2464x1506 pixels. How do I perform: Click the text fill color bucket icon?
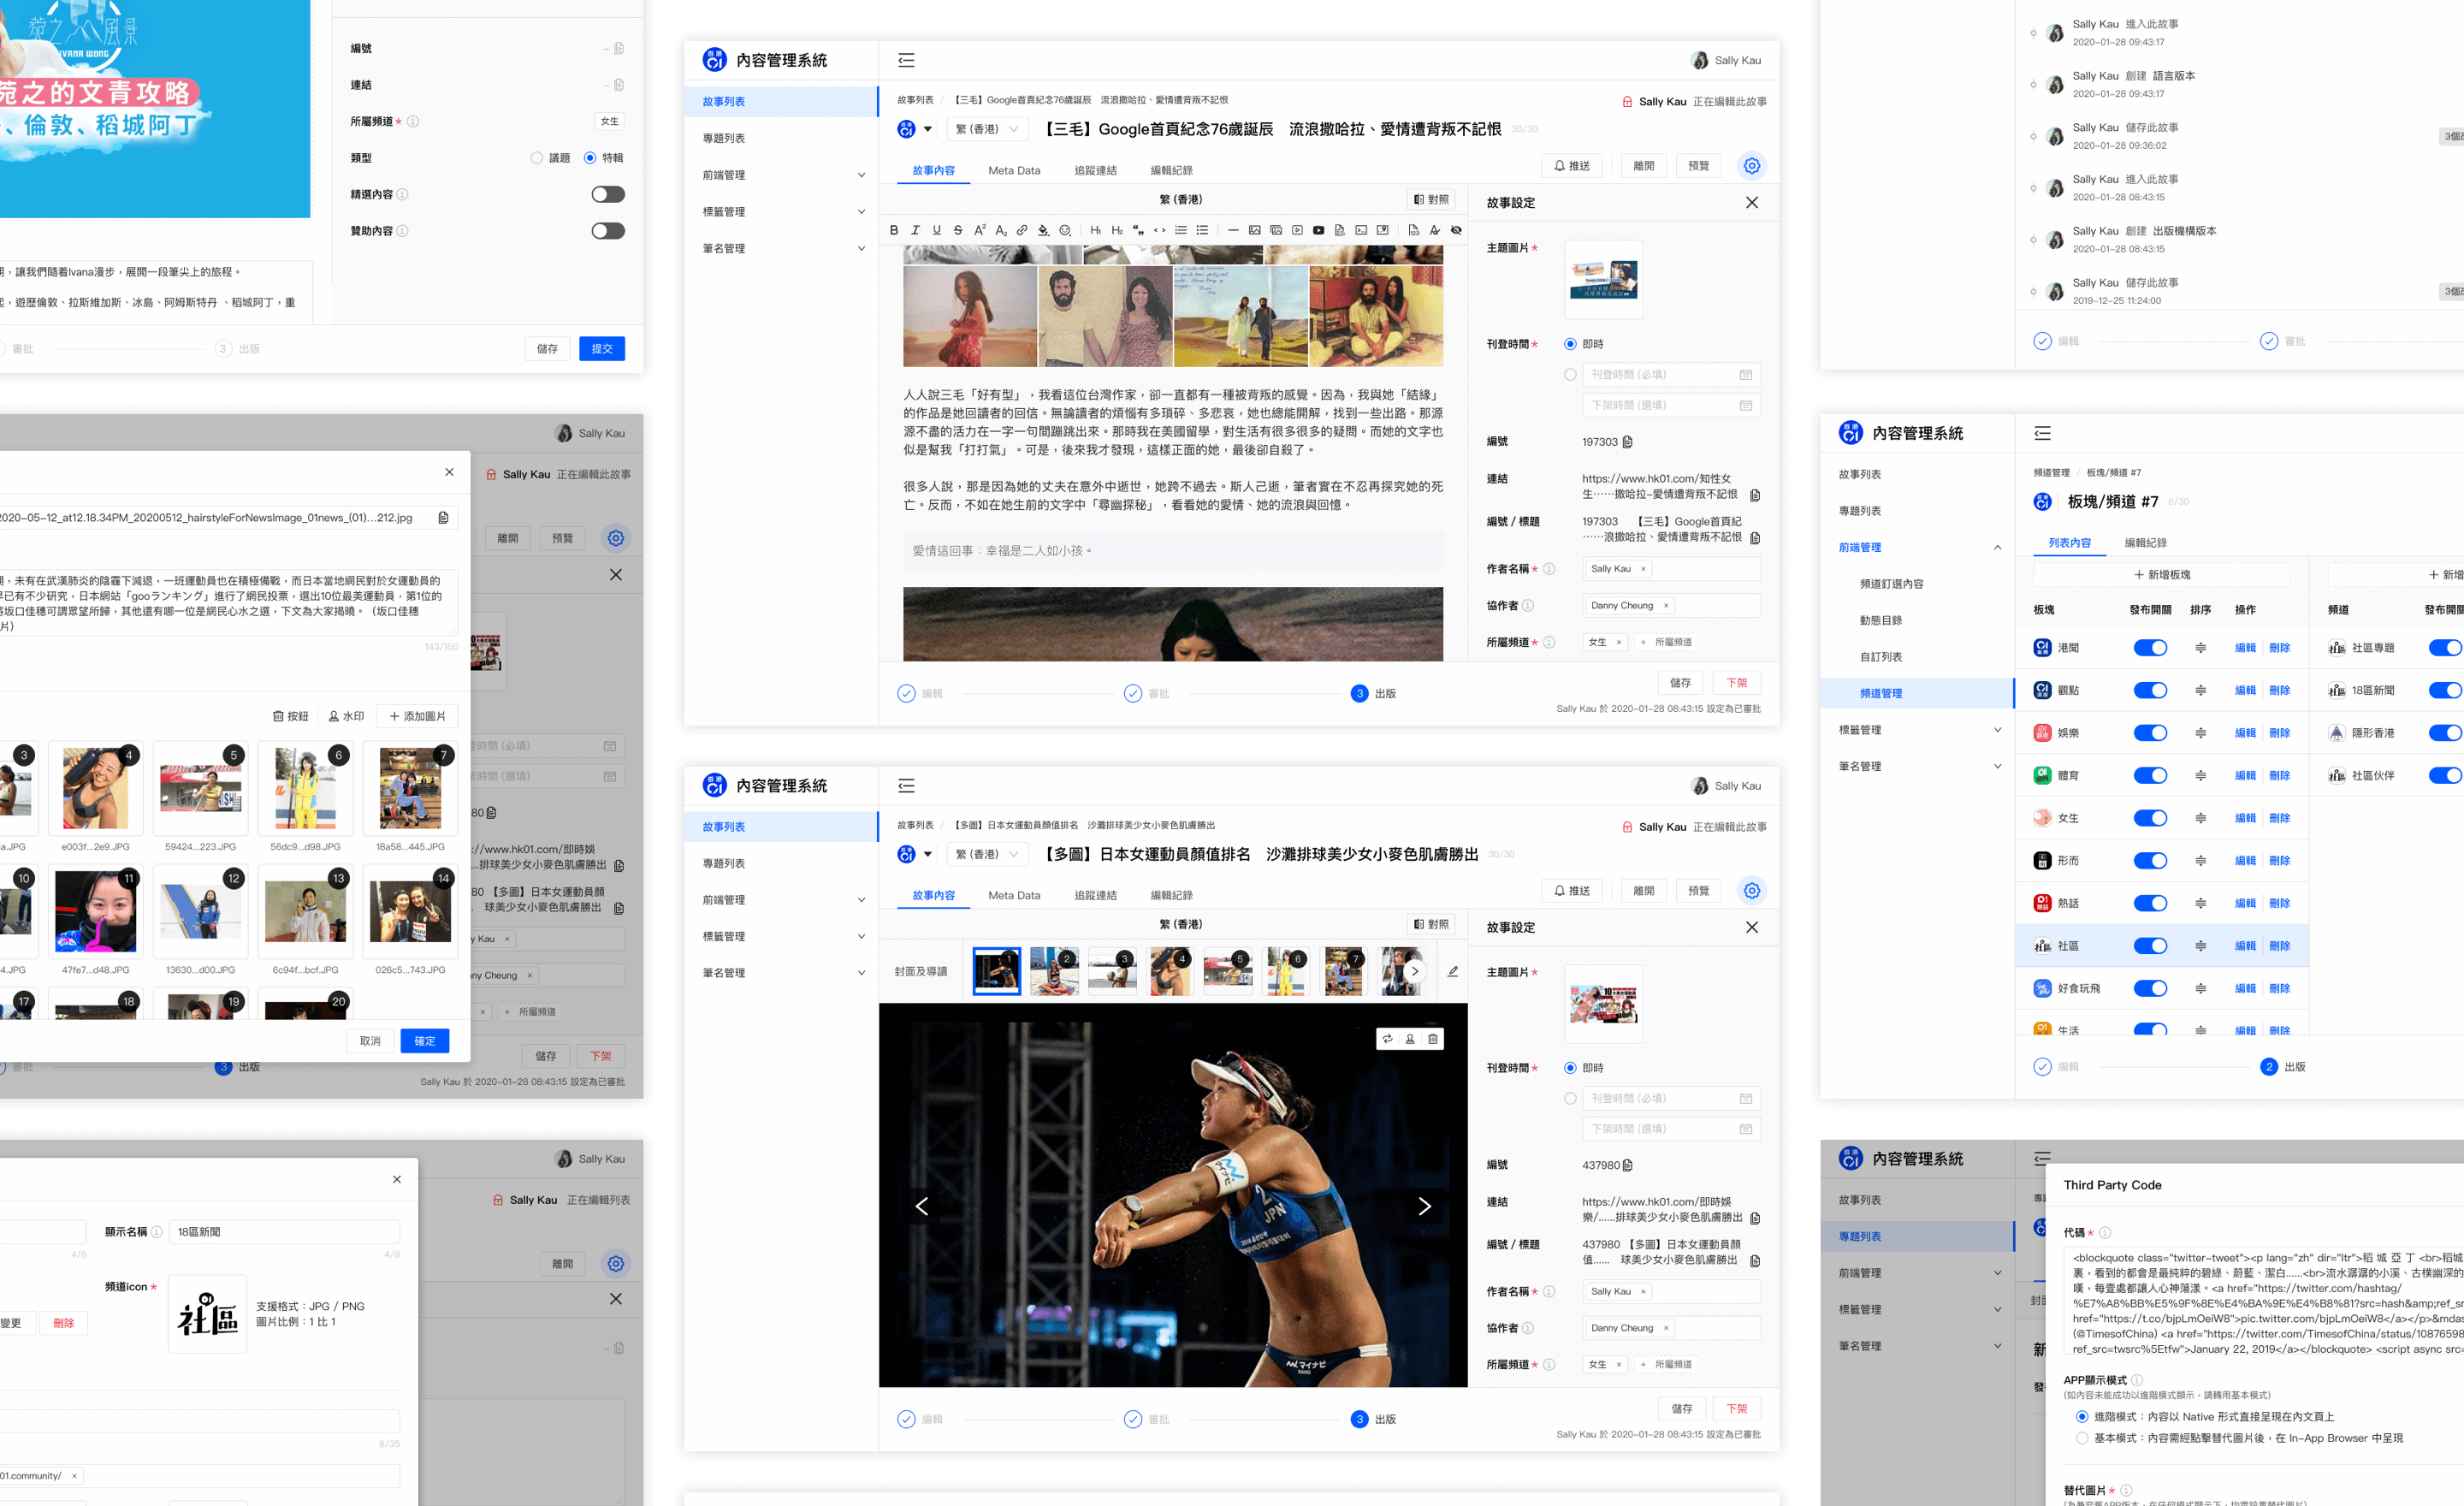click(1043, 230)
